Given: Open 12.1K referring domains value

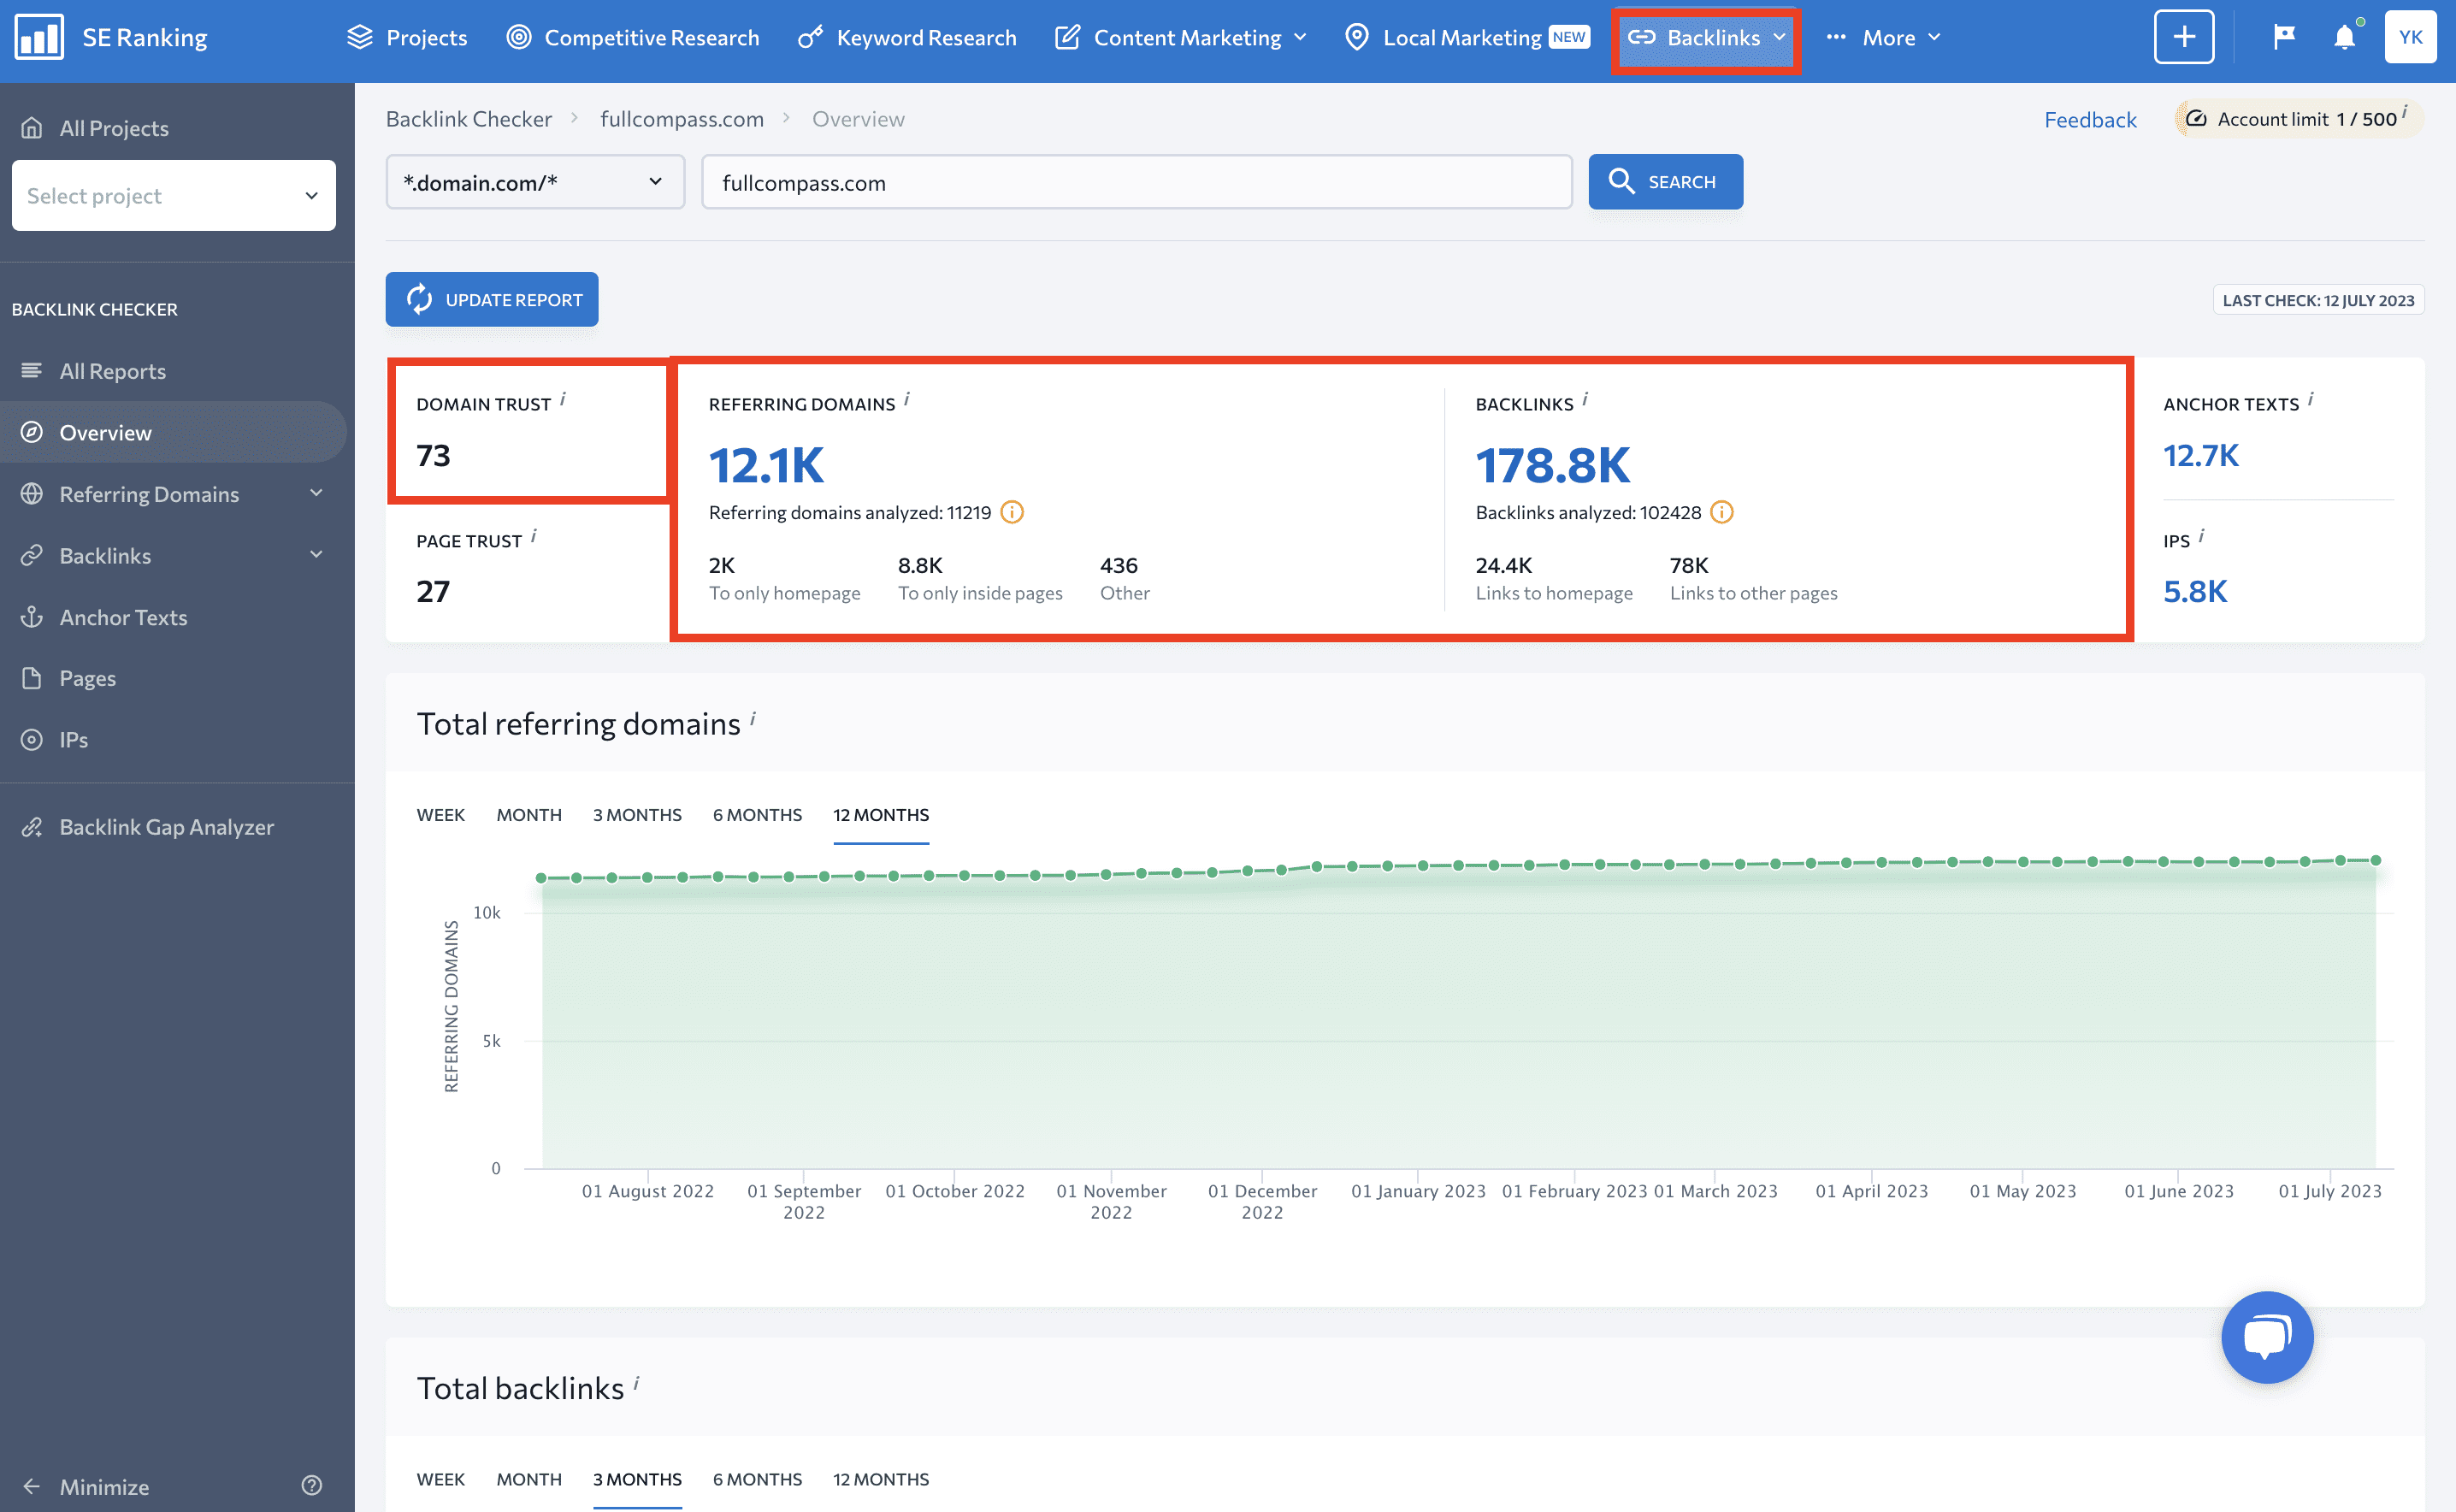Looking at the screenshot, I should click(x=766, y=465).
